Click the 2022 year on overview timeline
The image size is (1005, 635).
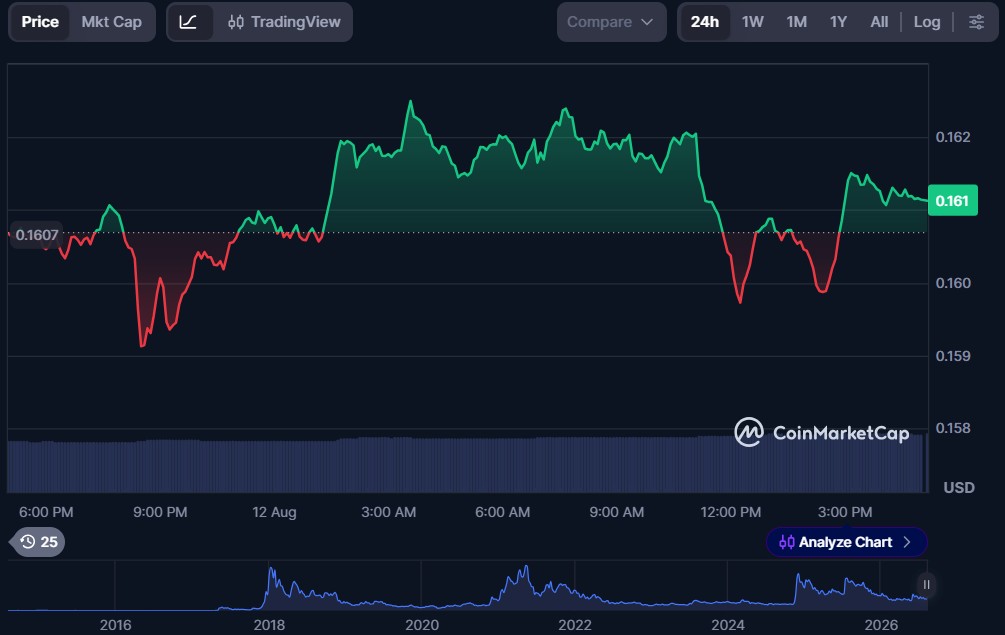click(575, 625)
